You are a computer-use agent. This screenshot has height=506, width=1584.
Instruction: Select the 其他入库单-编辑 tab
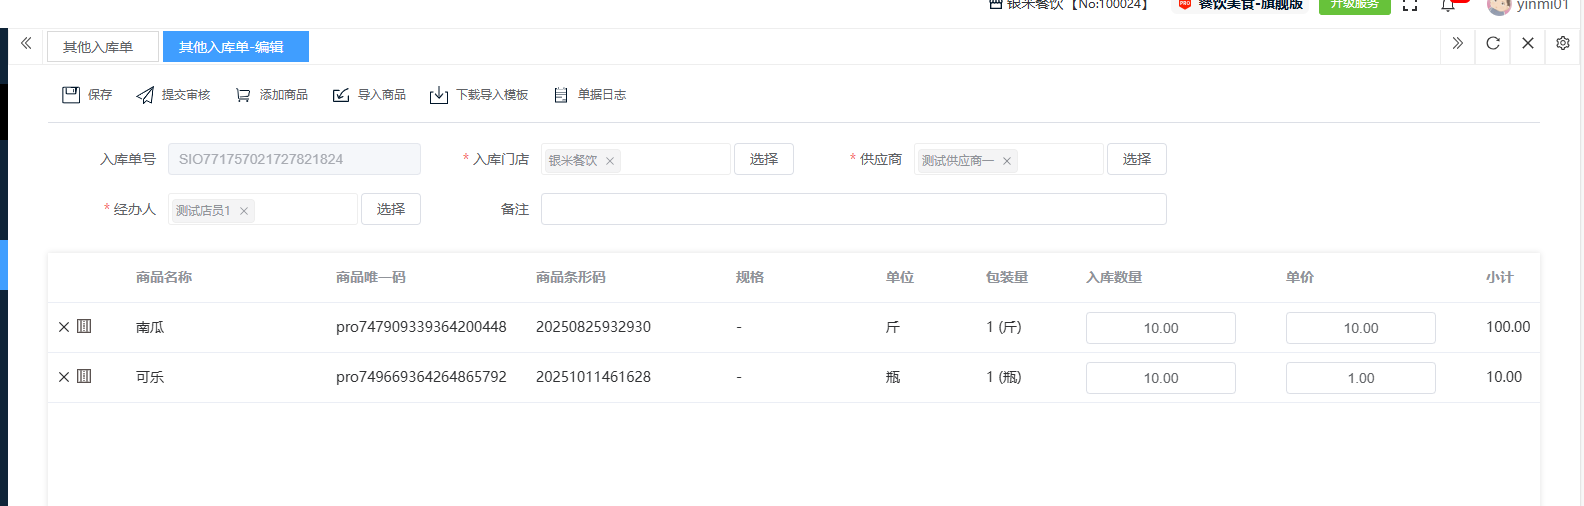232,47
